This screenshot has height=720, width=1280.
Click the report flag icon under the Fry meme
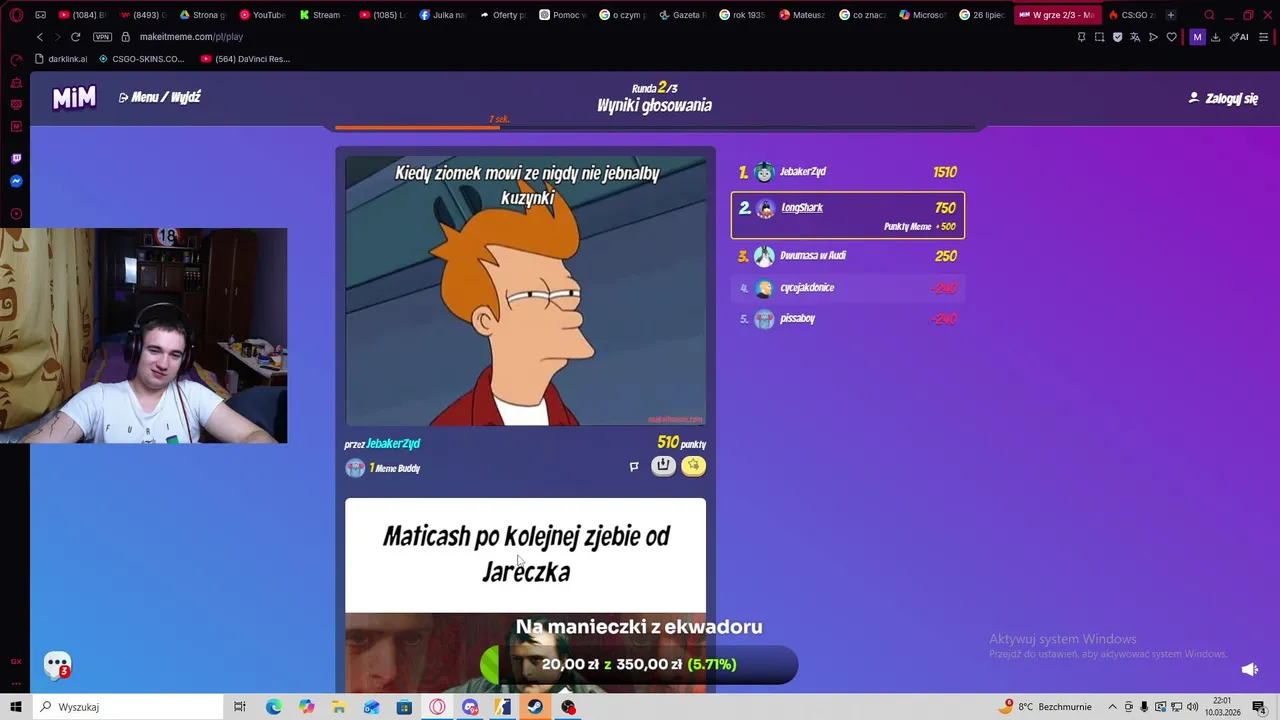pyautogui.click(x=634, y=466)
